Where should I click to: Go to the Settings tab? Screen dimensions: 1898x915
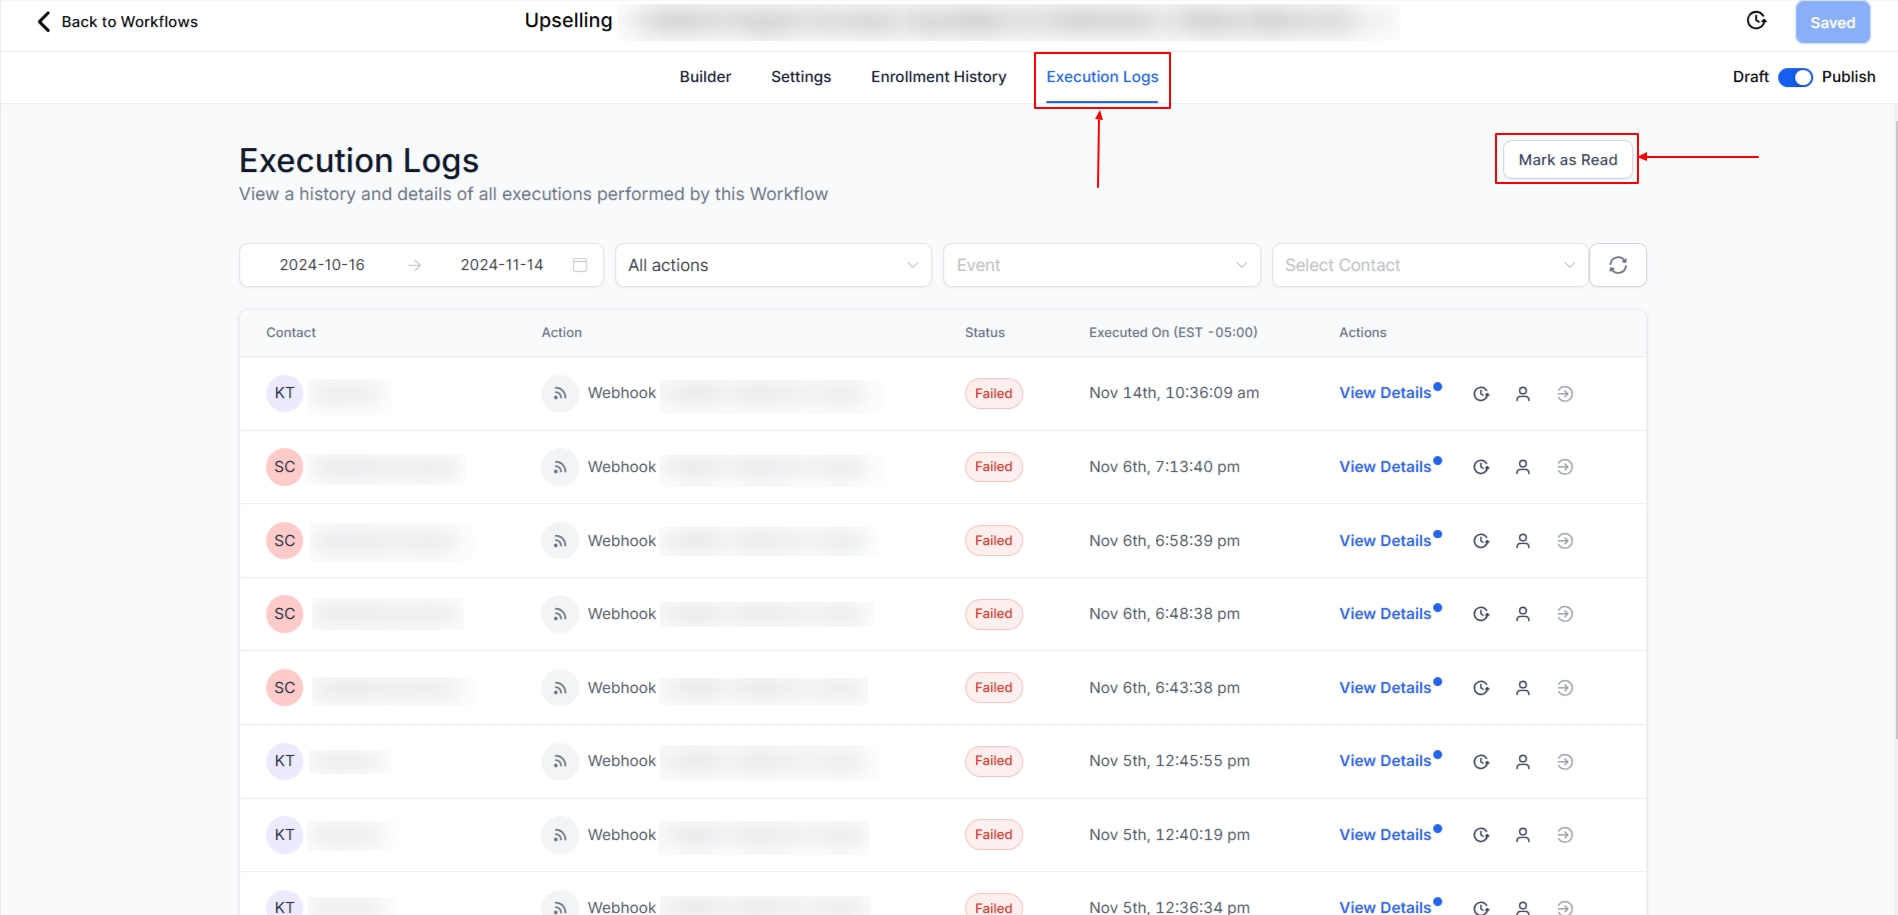pyautogui.click(x=800, y=77)
